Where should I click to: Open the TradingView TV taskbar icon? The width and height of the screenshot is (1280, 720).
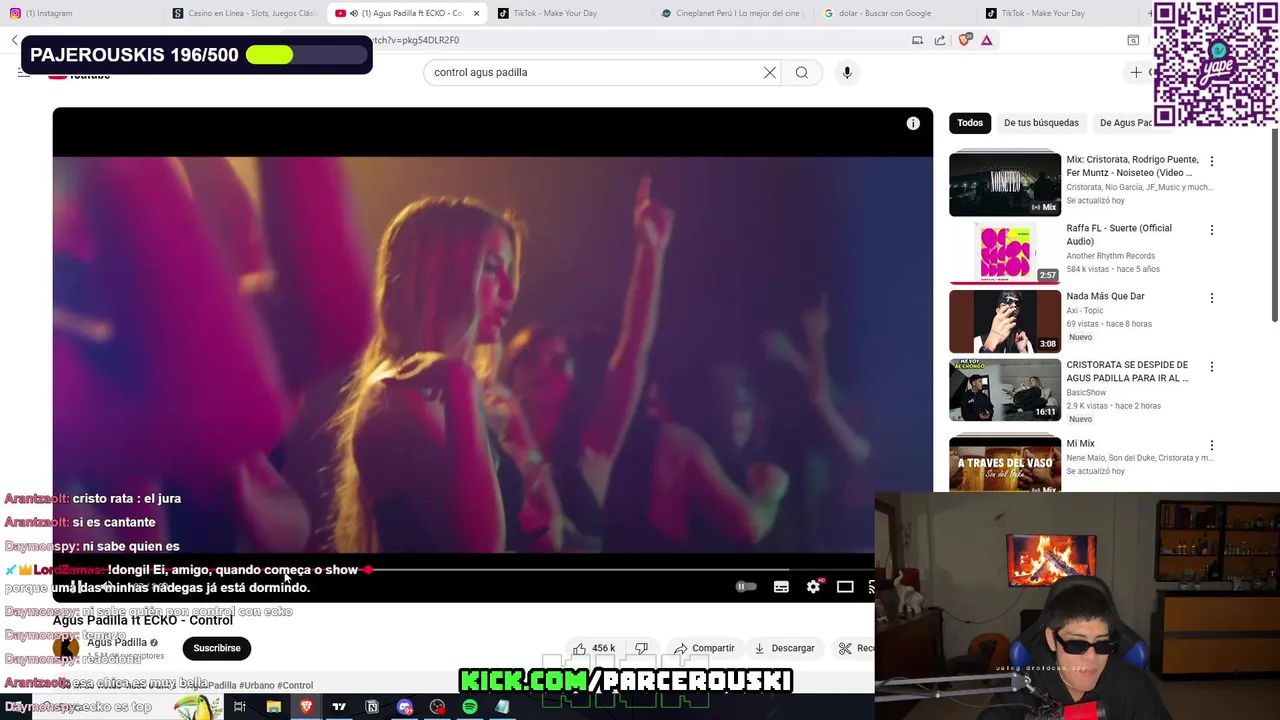[339, 707]
